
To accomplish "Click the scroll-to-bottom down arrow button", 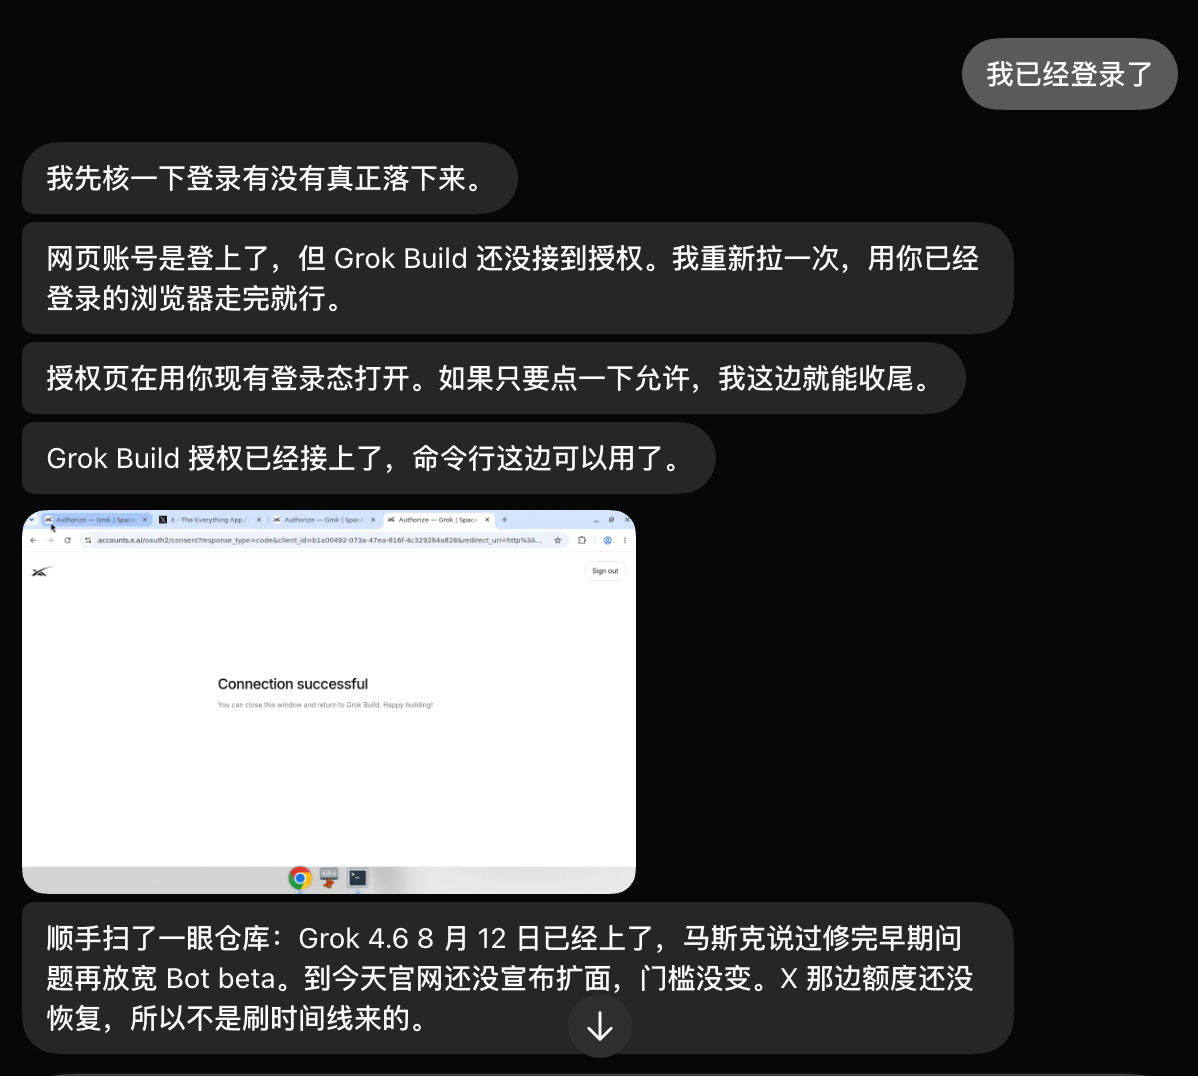I will pos(600,1026).
